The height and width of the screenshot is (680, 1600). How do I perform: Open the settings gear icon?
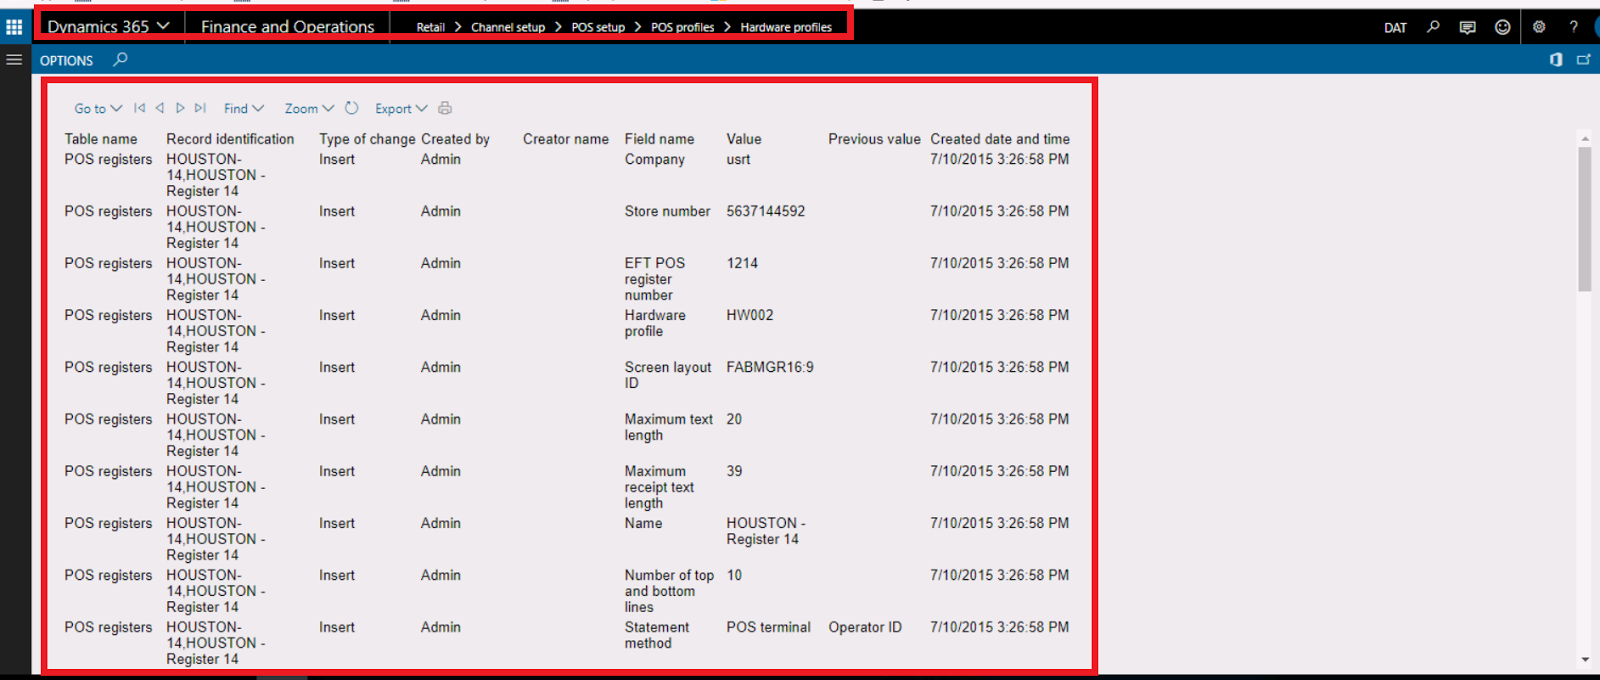pos(1539,27)
